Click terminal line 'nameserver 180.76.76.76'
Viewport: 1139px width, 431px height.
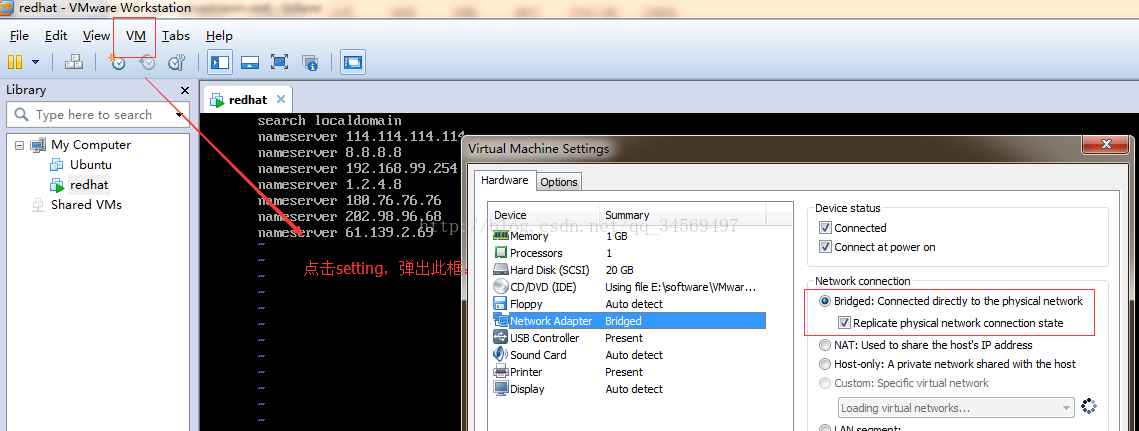pos(349,201)
